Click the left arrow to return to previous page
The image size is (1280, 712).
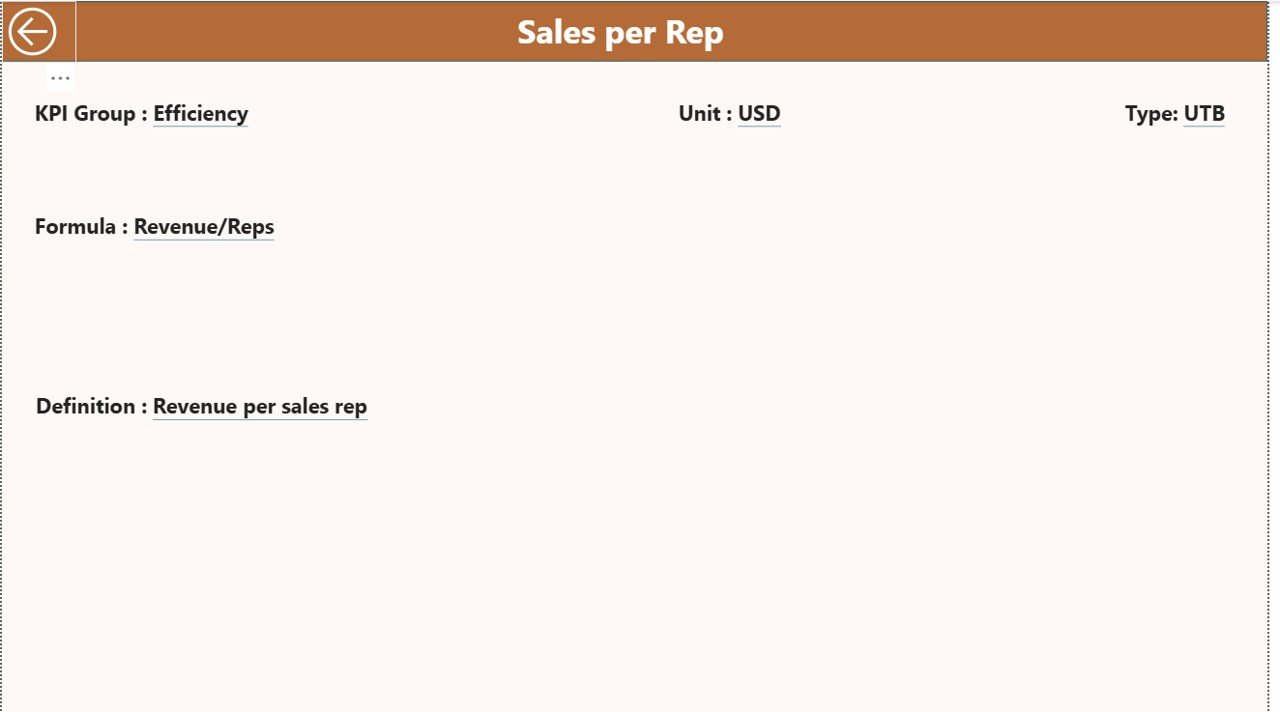pos(33,30)
